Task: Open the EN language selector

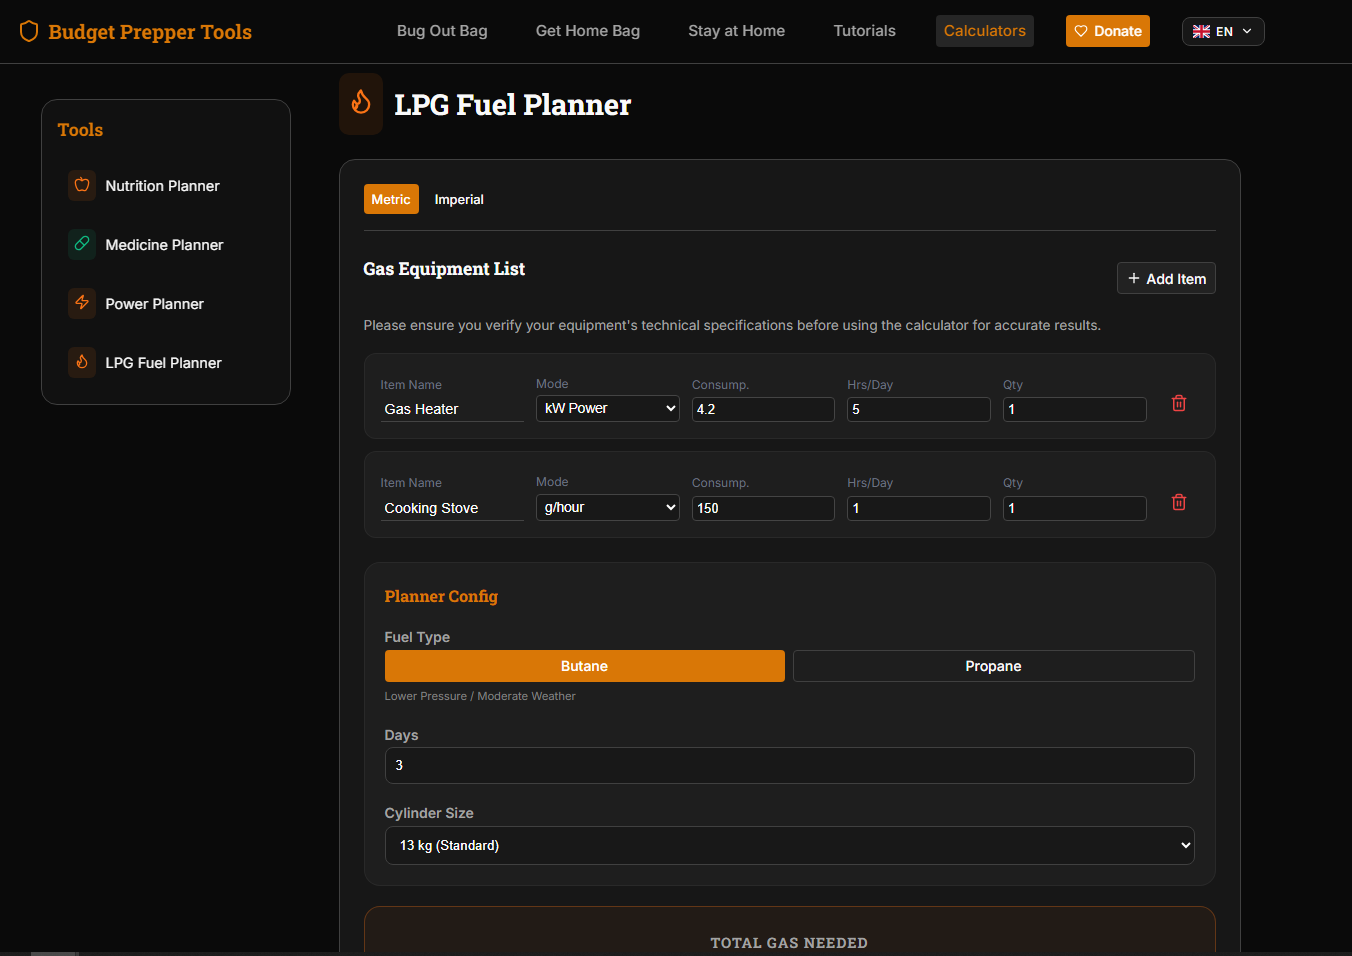Action: pyautogui.click(x=1223, y=32)
